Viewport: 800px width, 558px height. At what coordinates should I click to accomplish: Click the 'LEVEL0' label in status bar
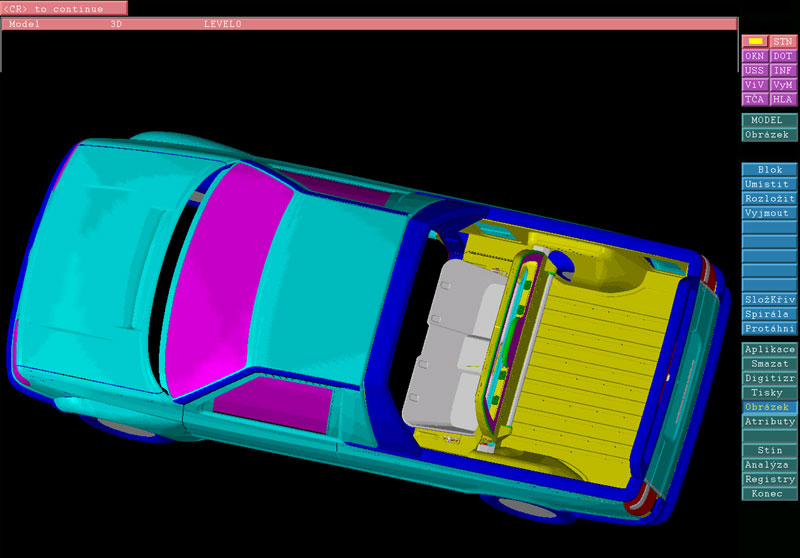[222, 24]
